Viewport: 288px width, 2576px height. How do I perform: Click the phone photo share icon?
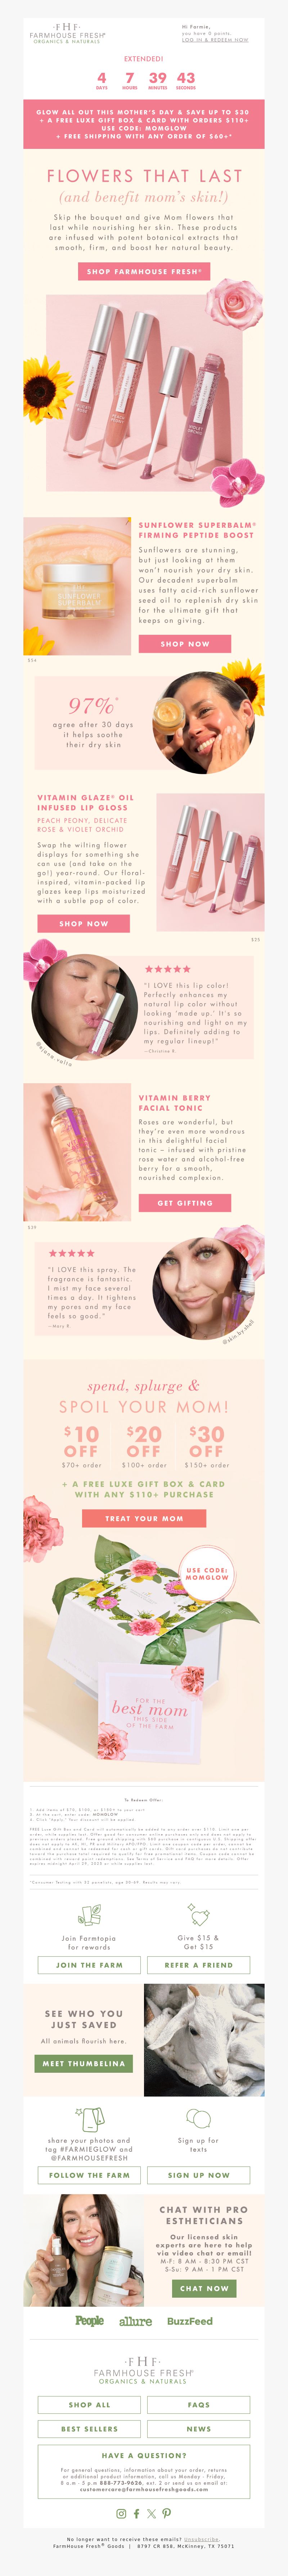click(89, 2116)
